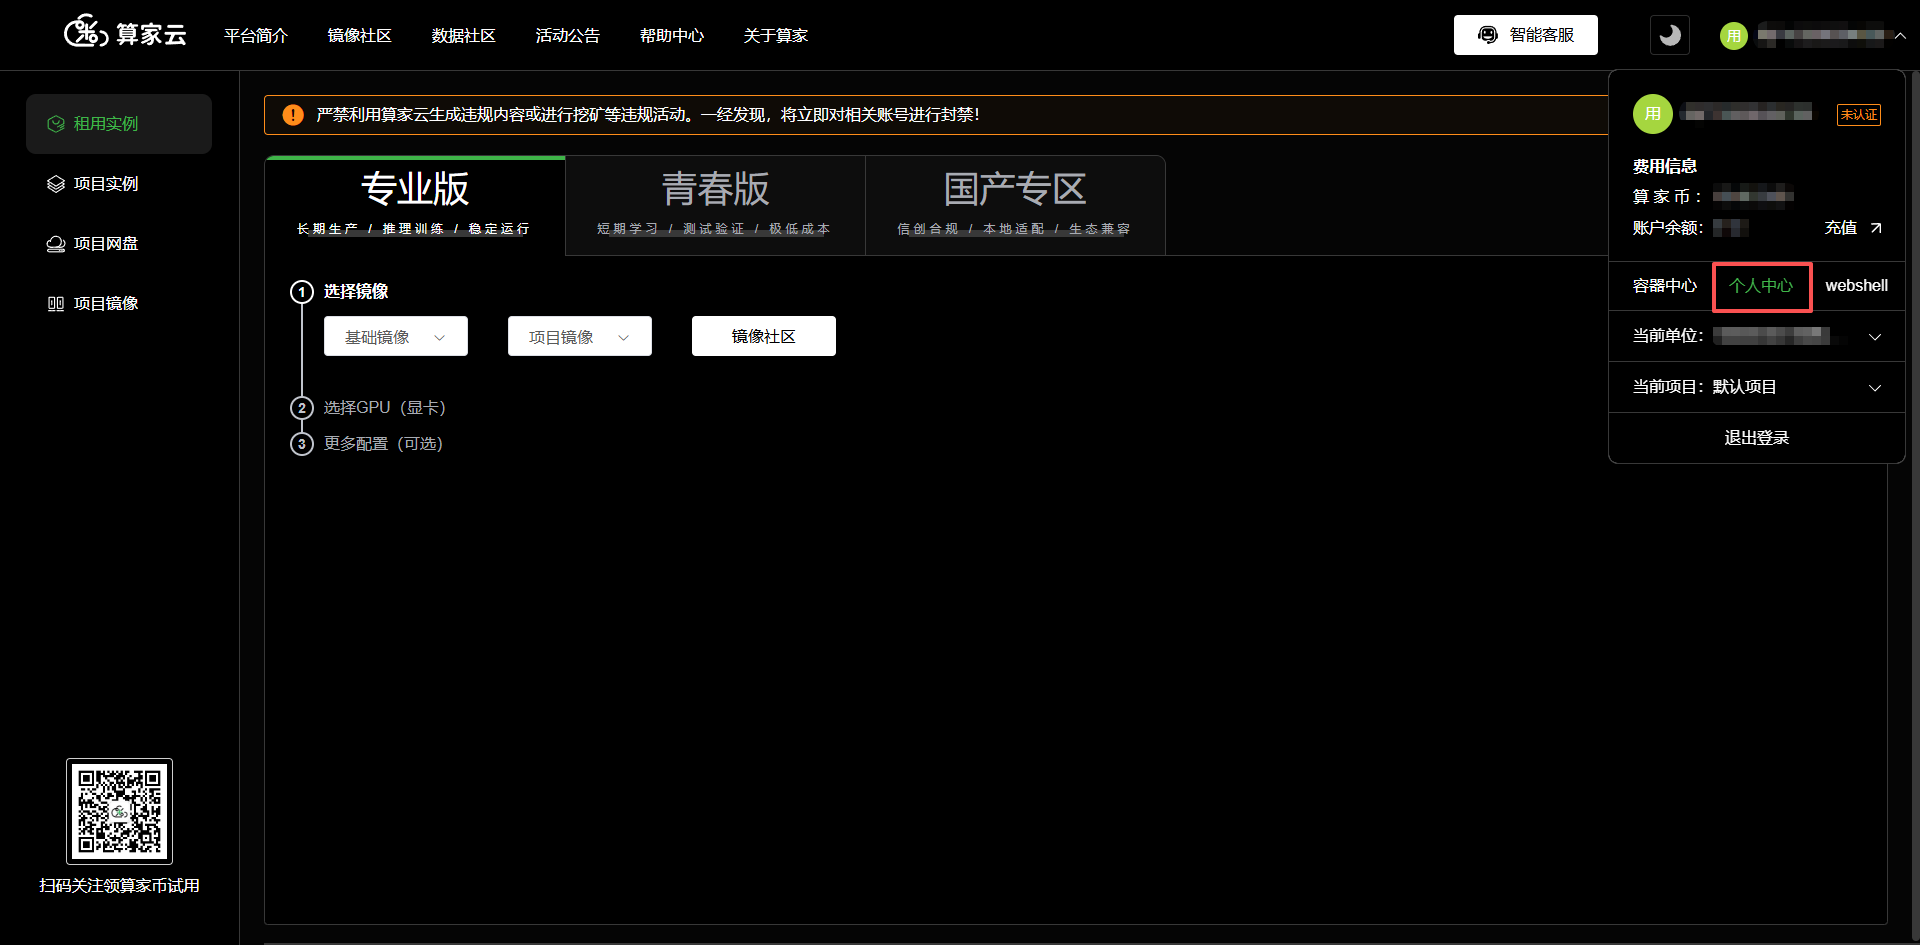The height and width of the screenshot is (945, 1920).
Task: Collapse the user menu arrow in header
Action: click(1900, 36)
